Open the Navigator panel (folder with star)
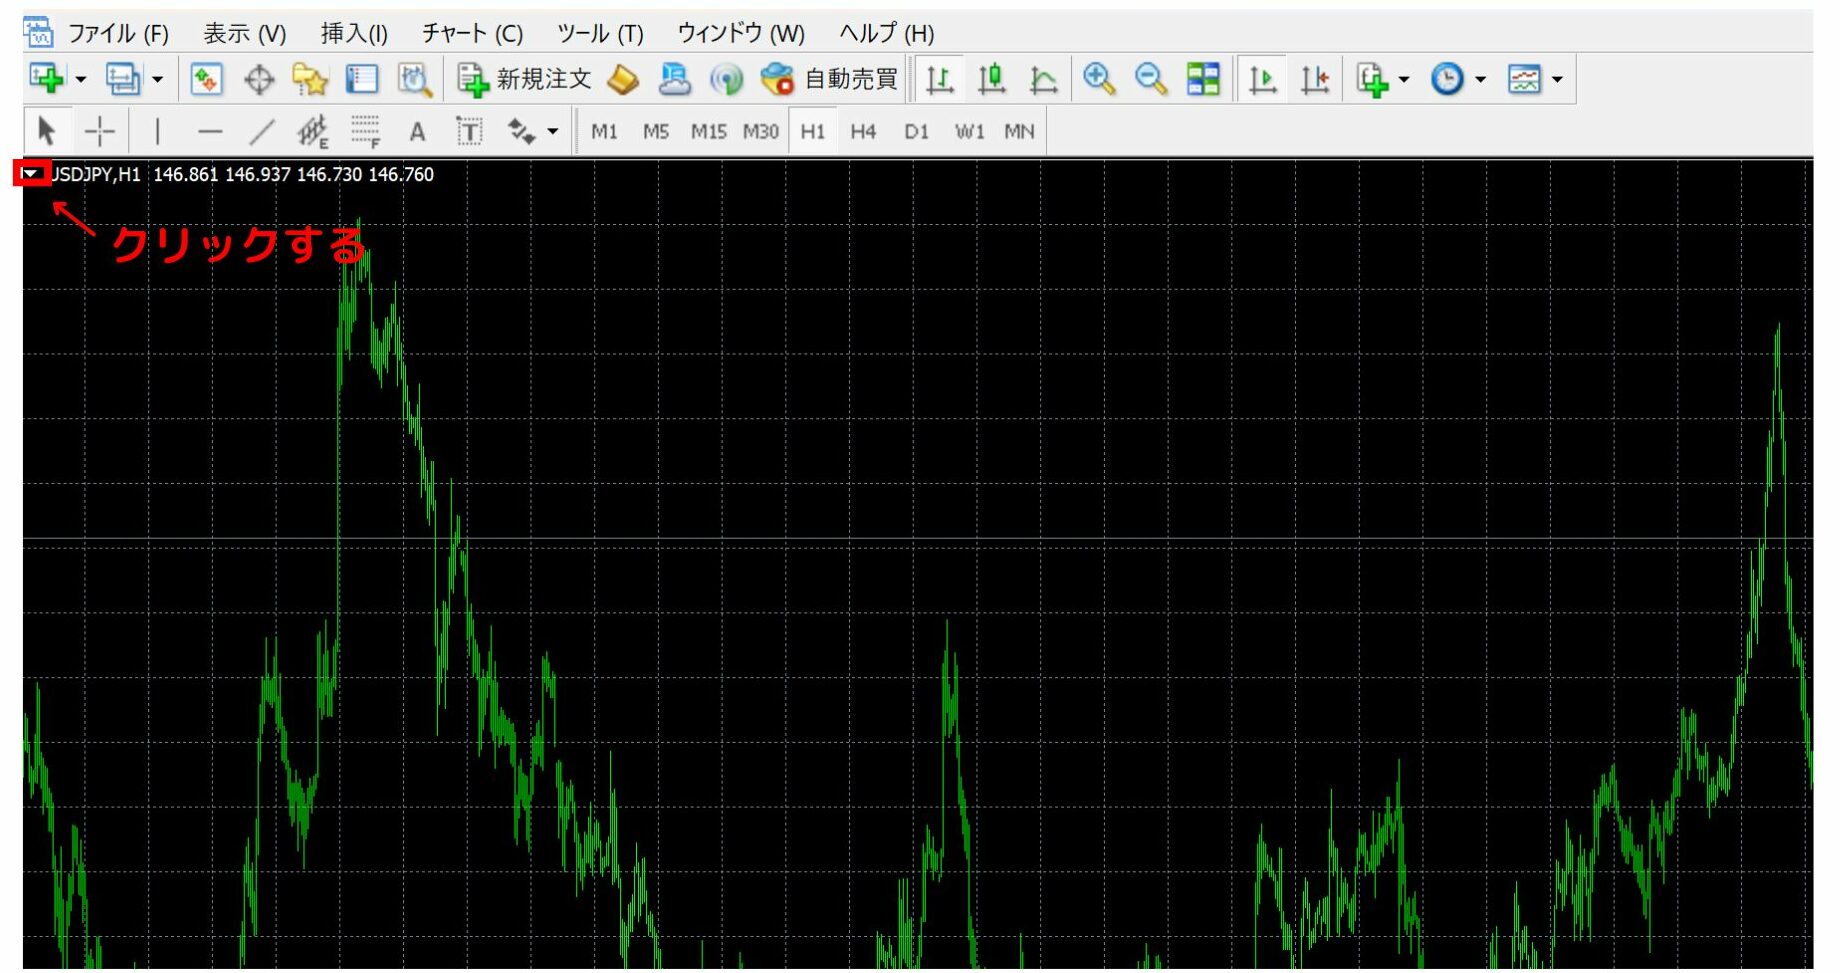 click(x=310, y=79)
